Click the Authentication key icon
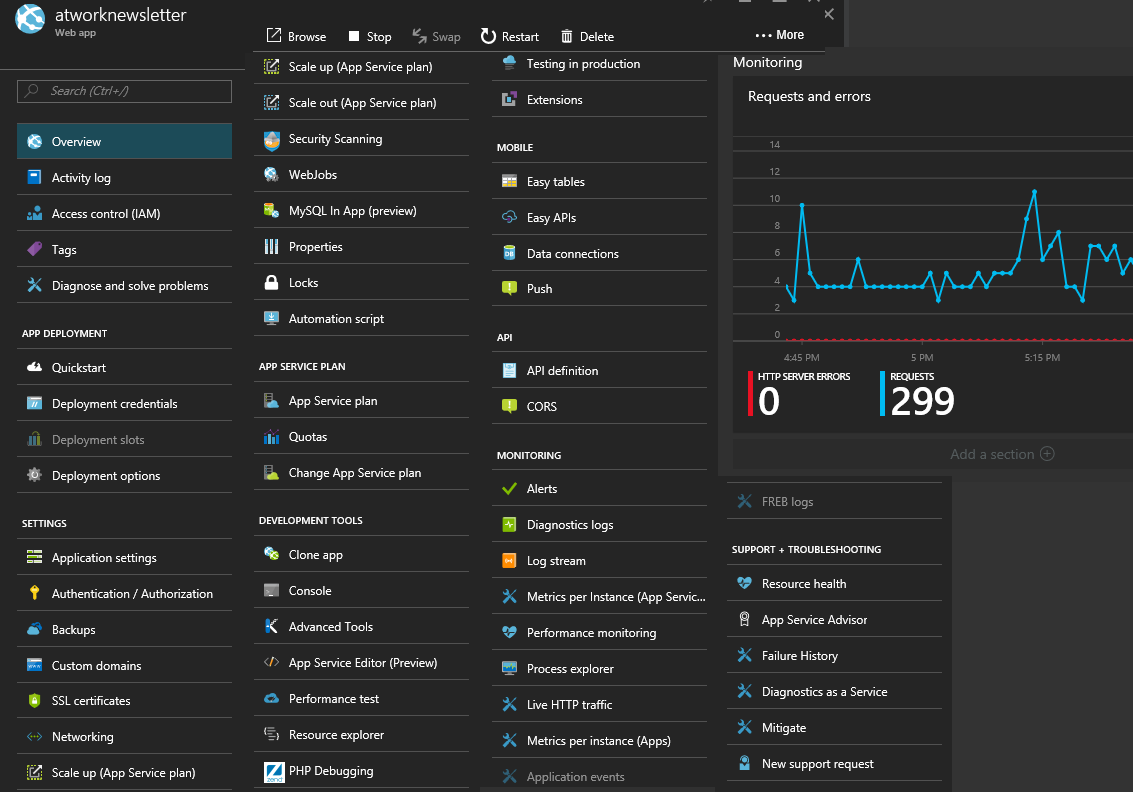The height and width of the screenshot is (792, 1133). (34, 594)
